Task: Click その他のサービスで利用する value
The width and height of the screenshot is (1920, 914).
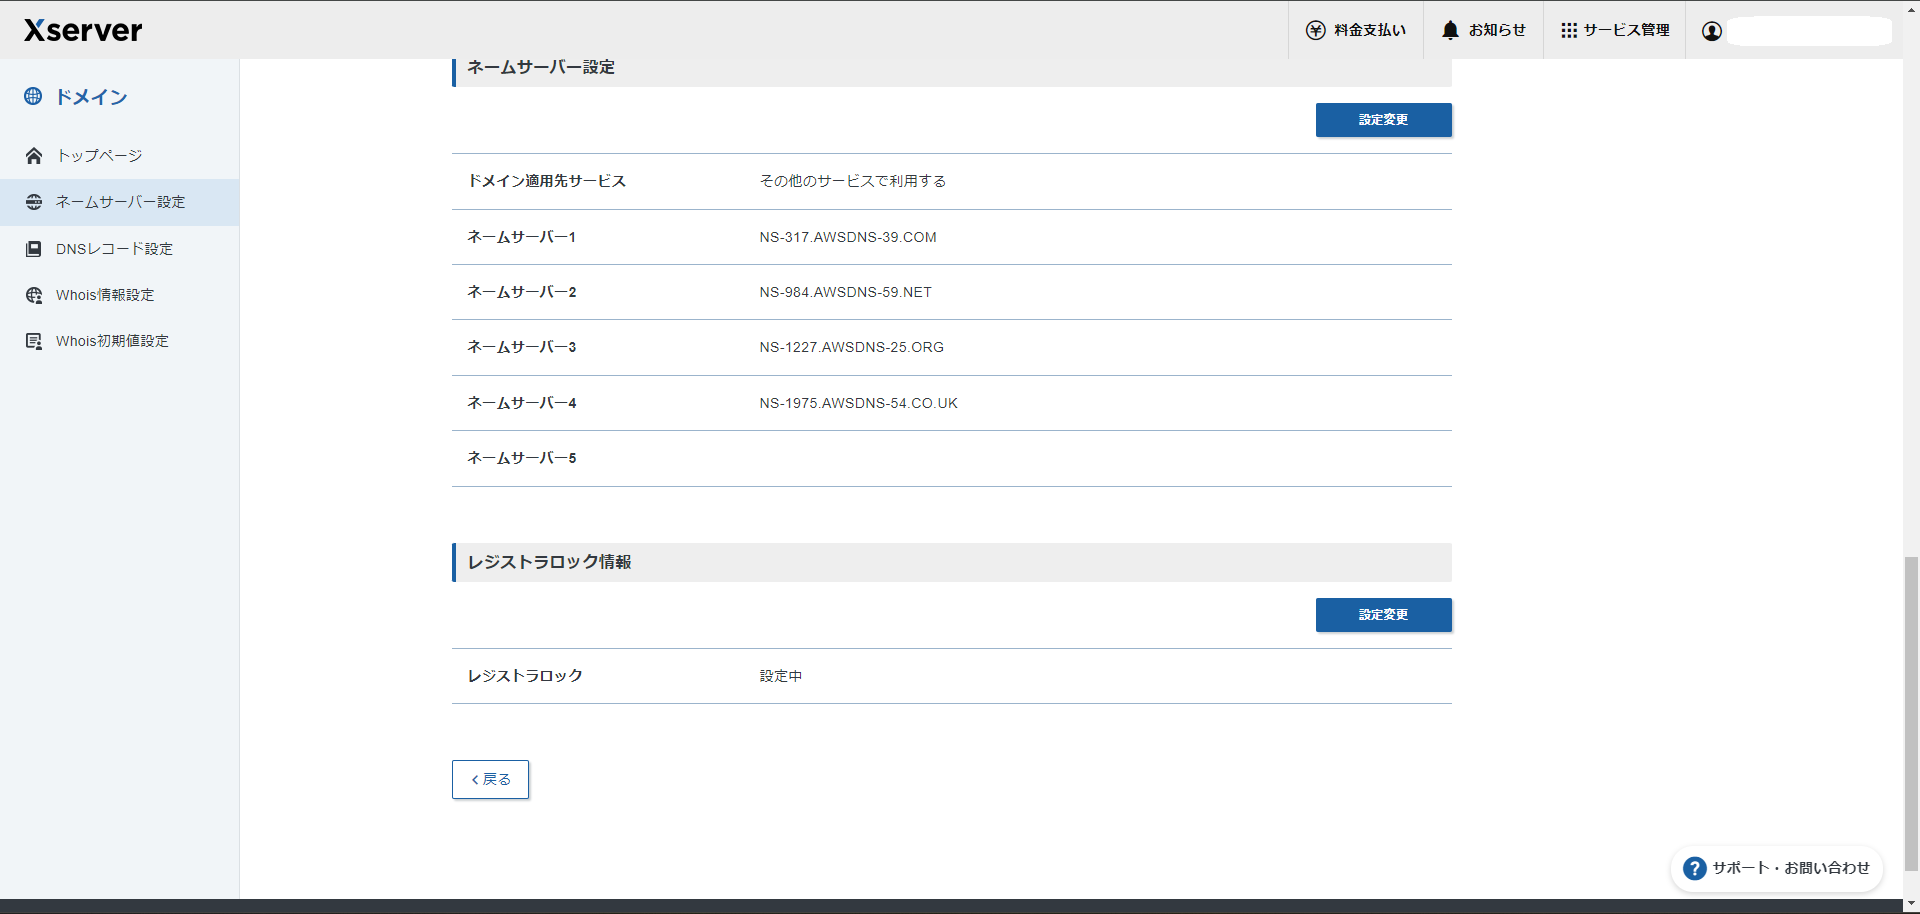Action: (853, 181)
